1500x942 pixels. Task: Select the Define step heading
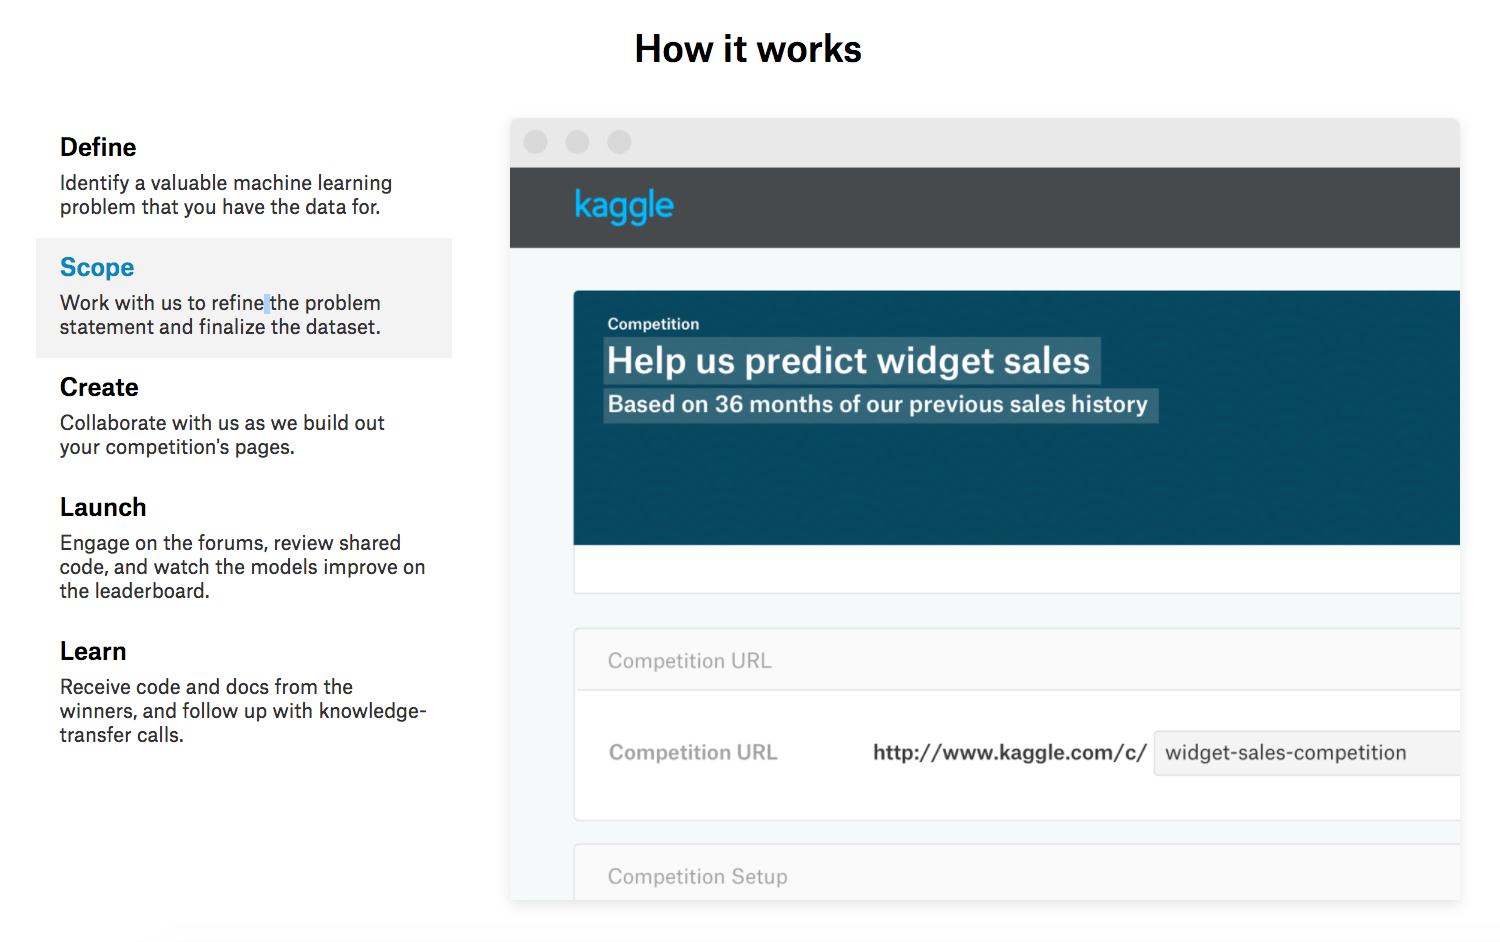(98, 147)
